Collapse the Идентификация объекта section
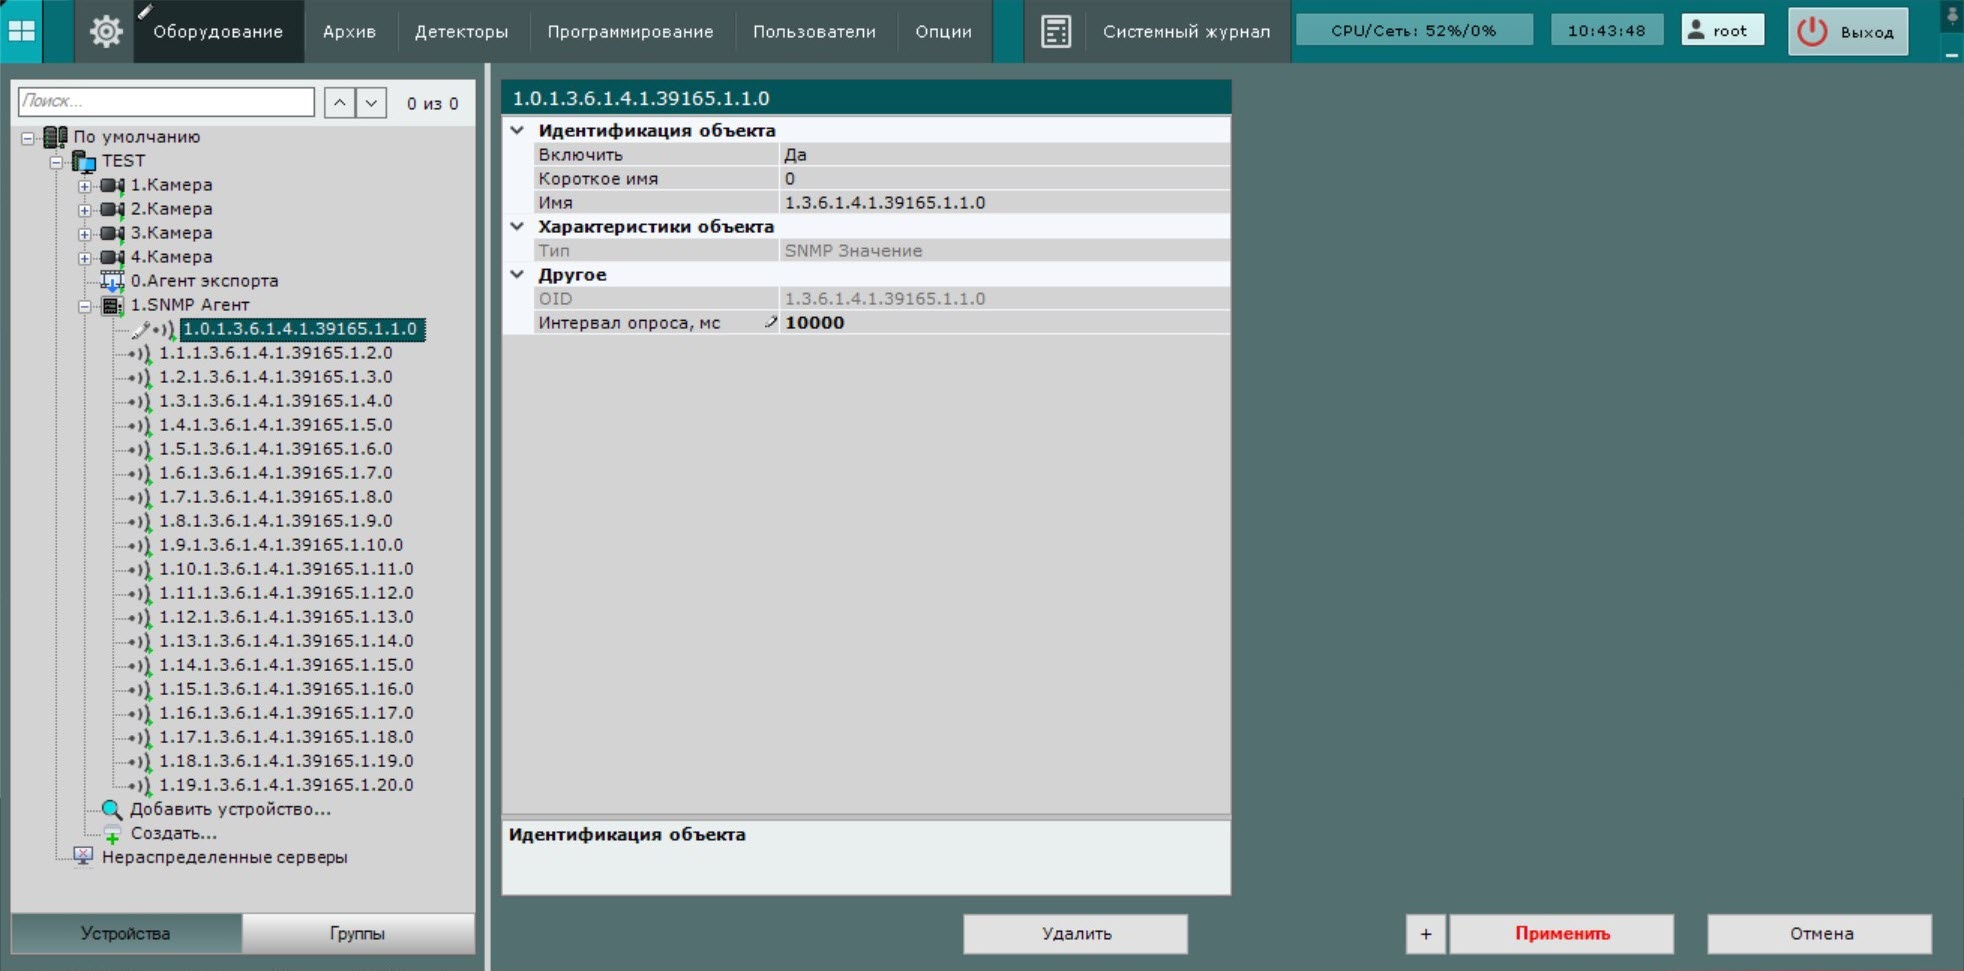The width and height of the screenshot is (1964, 971). [x=517, y=130]
